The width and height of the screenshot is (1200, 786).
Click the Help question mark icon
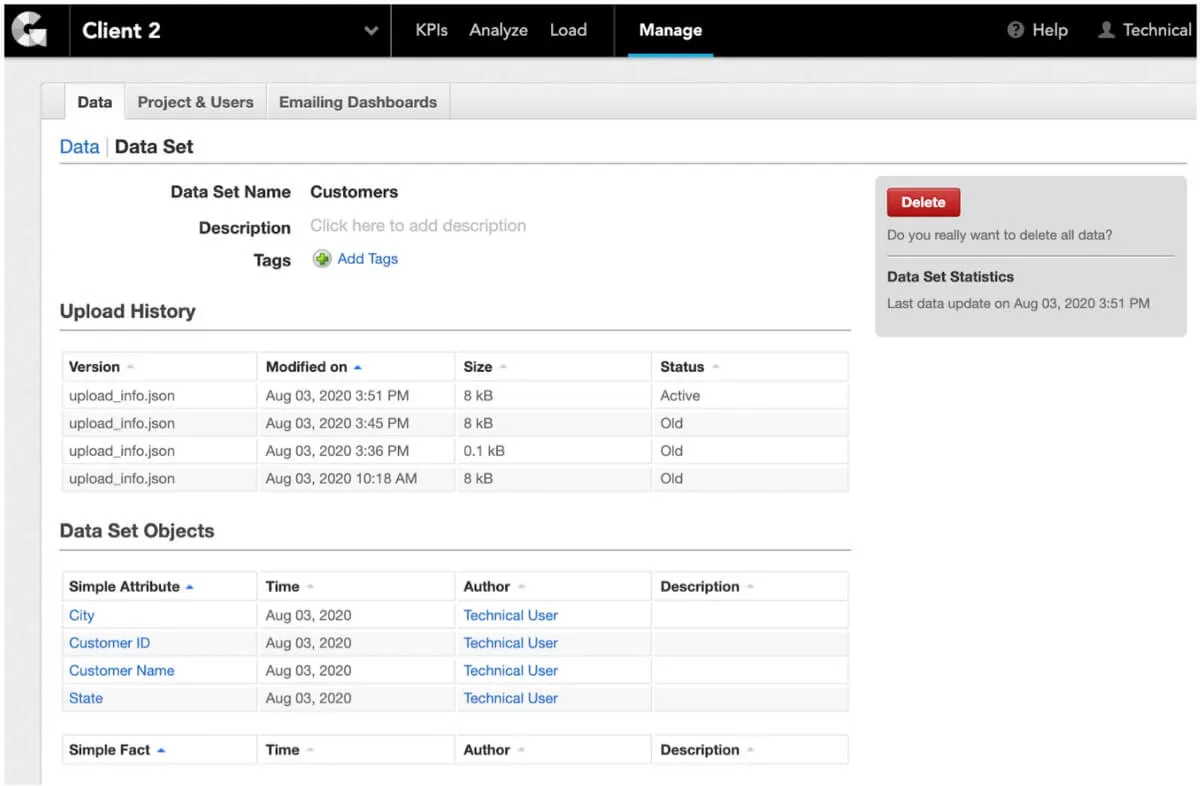coord(1016,30)
